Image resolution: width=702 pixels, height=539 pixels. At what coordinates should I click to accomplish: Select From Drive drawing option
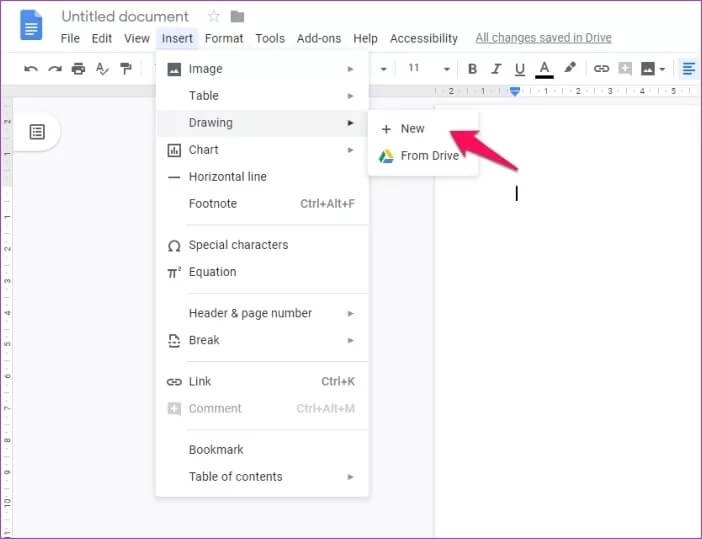click(x=429, y=156)
